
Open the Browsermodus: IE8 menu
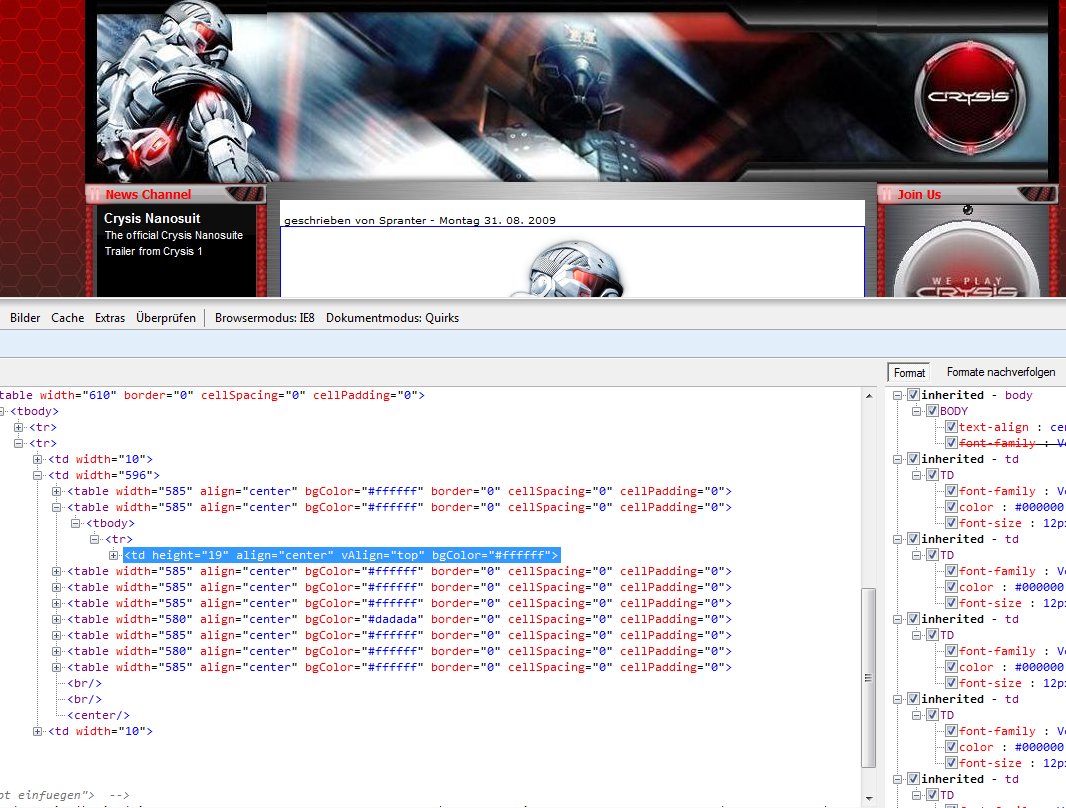[264, 318]
